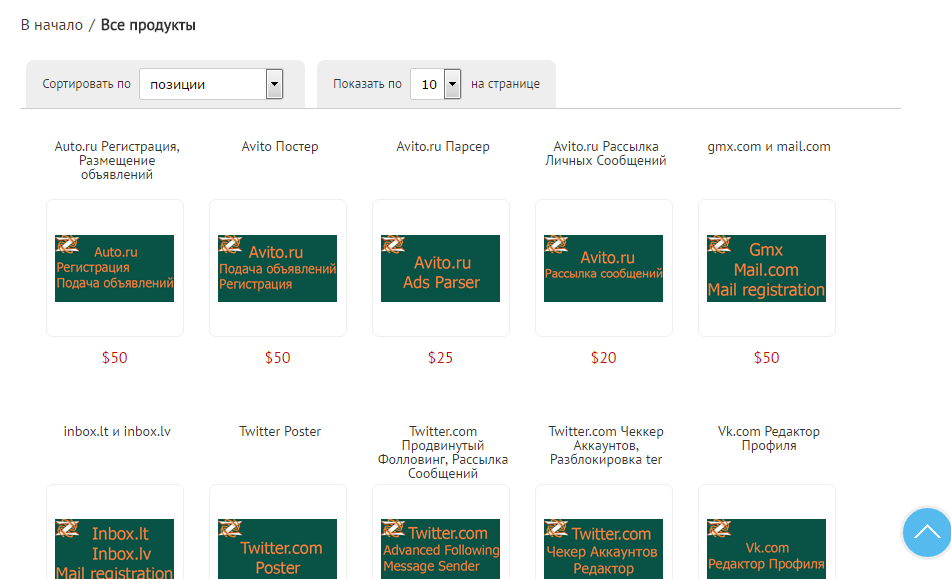
Task: Open 'Twitter Poster' product title
Action: click(x=280, y=431)
